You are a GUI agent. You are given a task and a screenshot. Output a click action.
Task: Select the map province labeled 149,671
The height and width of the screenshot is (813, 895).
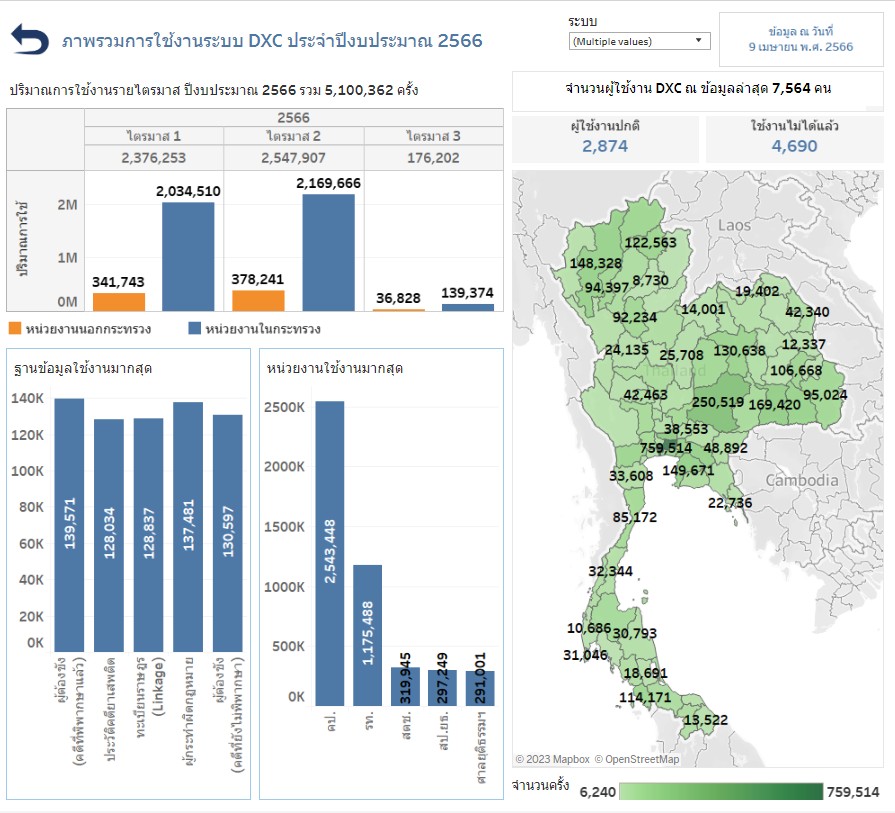[x=688, y=470]
